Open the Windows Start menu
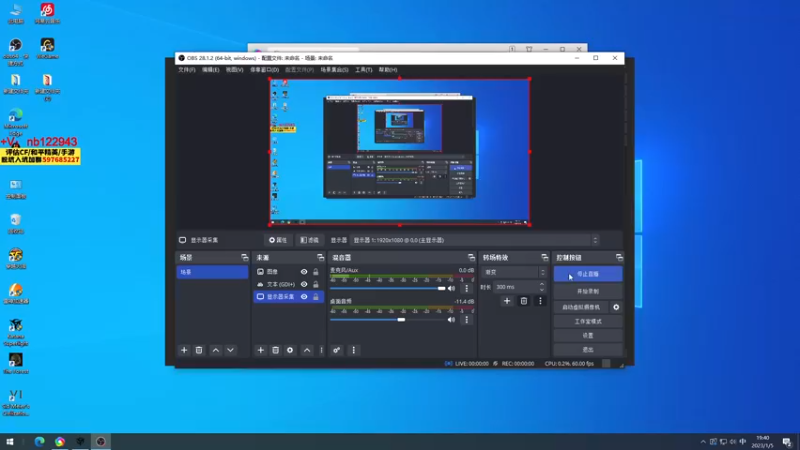 [10, 441]
